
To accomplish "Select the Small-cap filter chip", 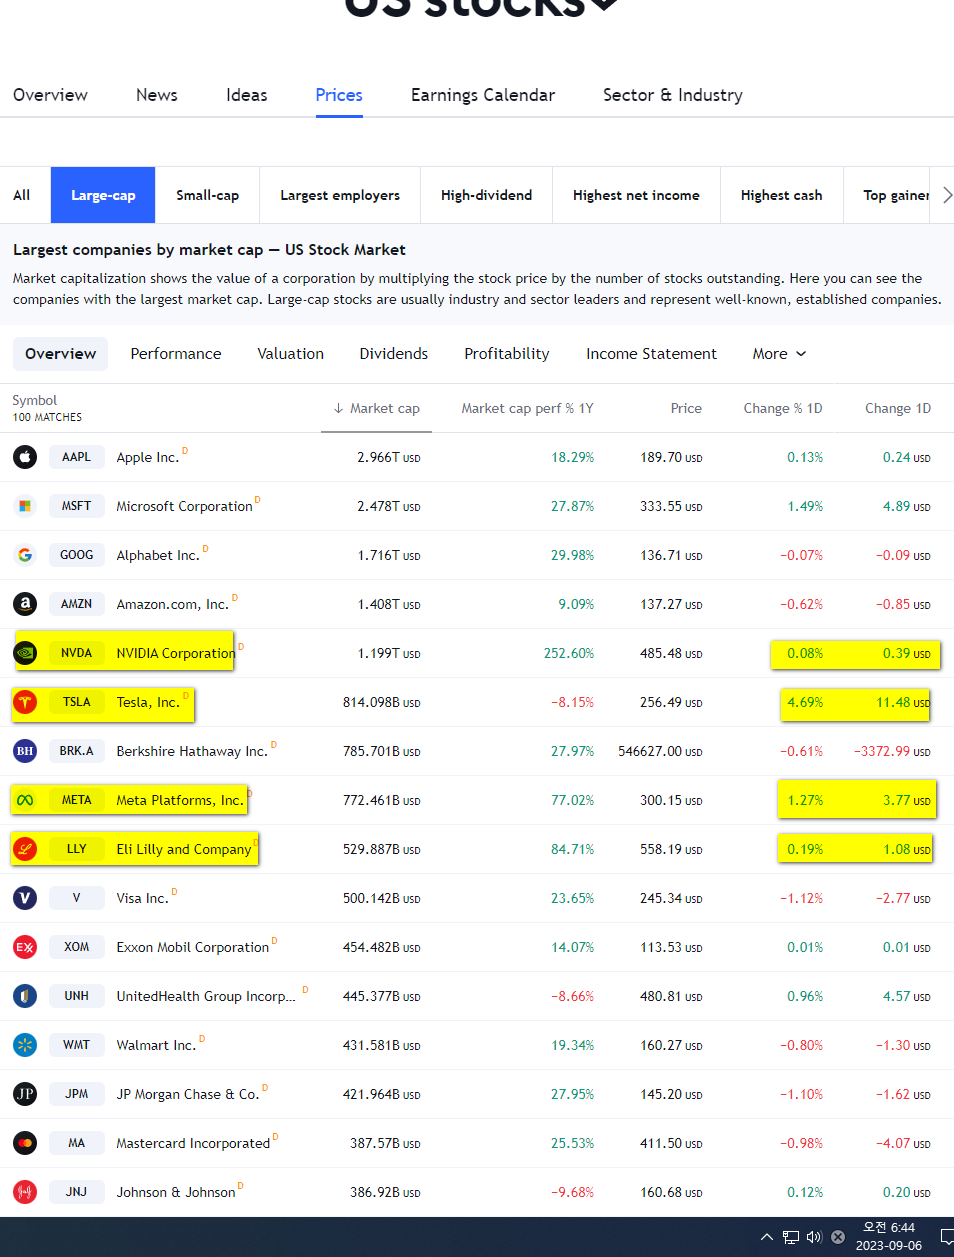I will [x=208, y=195].
